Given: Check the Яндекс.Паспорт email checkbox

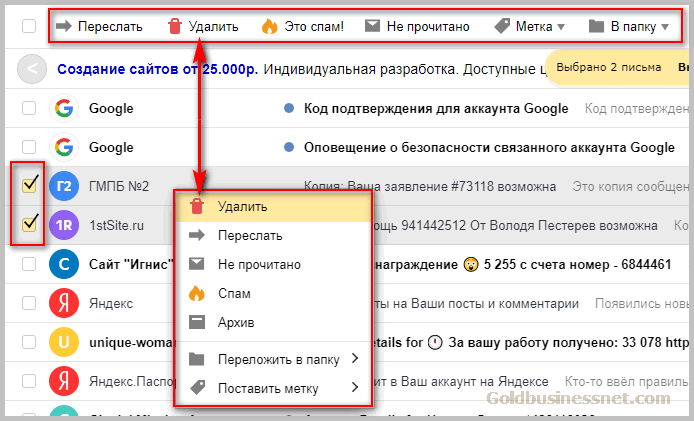Looking at the screenshot, I should [29, 381].
